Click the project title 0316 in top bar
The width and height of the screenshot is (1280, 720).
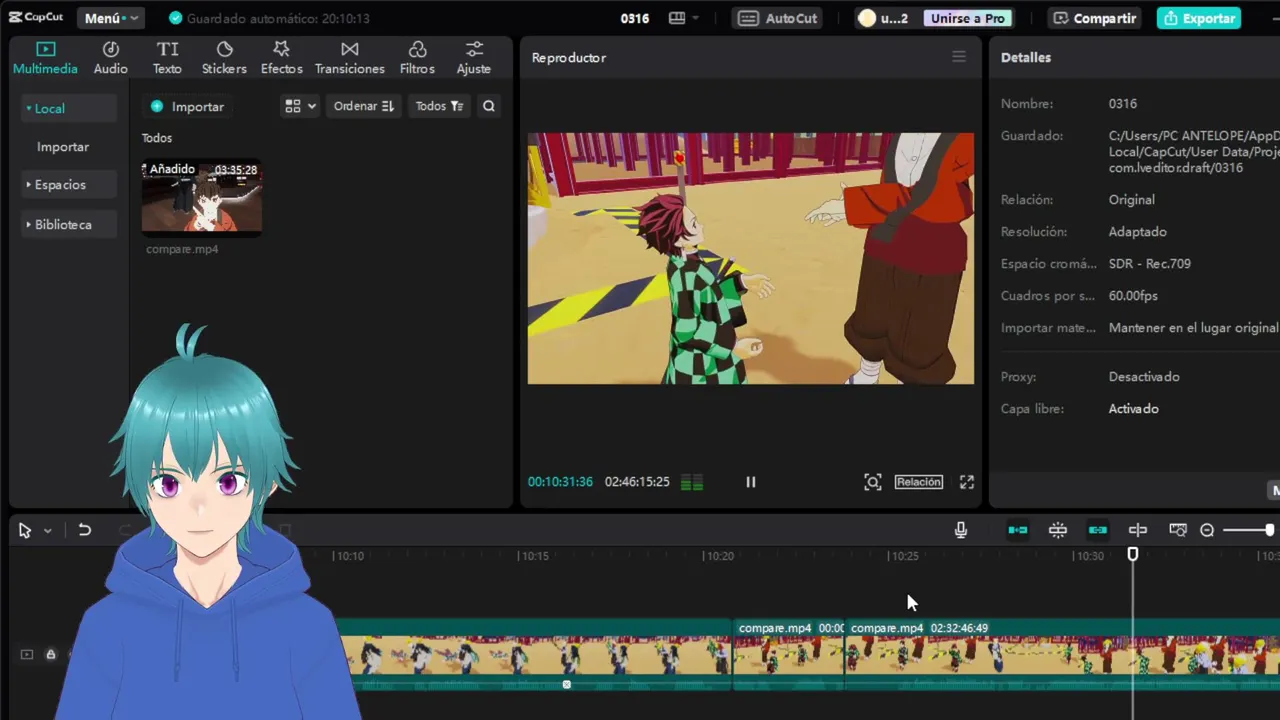(x=635, y=18)
